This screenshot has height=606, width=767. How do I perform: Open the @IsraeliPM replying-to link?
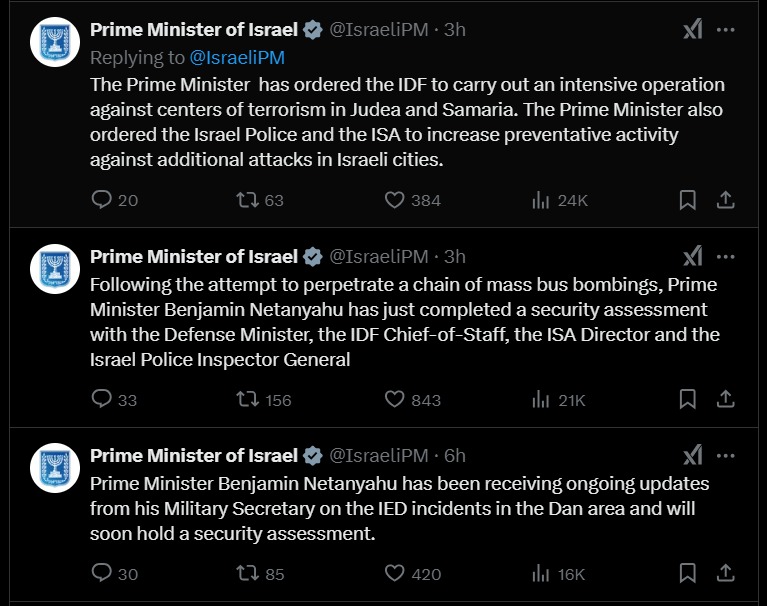point(237,58)
